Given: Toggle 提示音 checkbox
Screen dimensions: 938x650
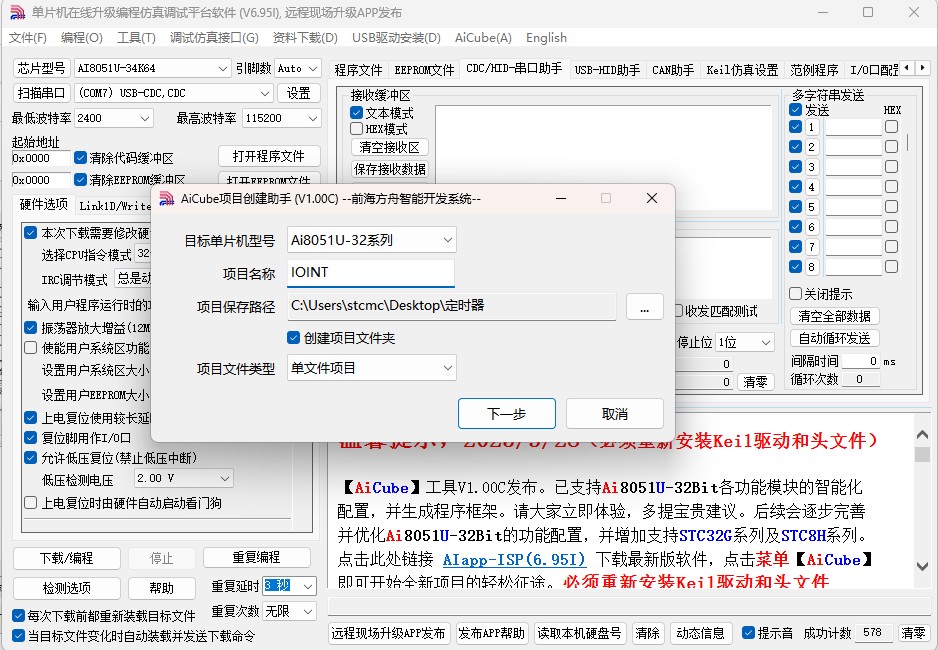Looking at the screenshot, I should click(748, 633).
